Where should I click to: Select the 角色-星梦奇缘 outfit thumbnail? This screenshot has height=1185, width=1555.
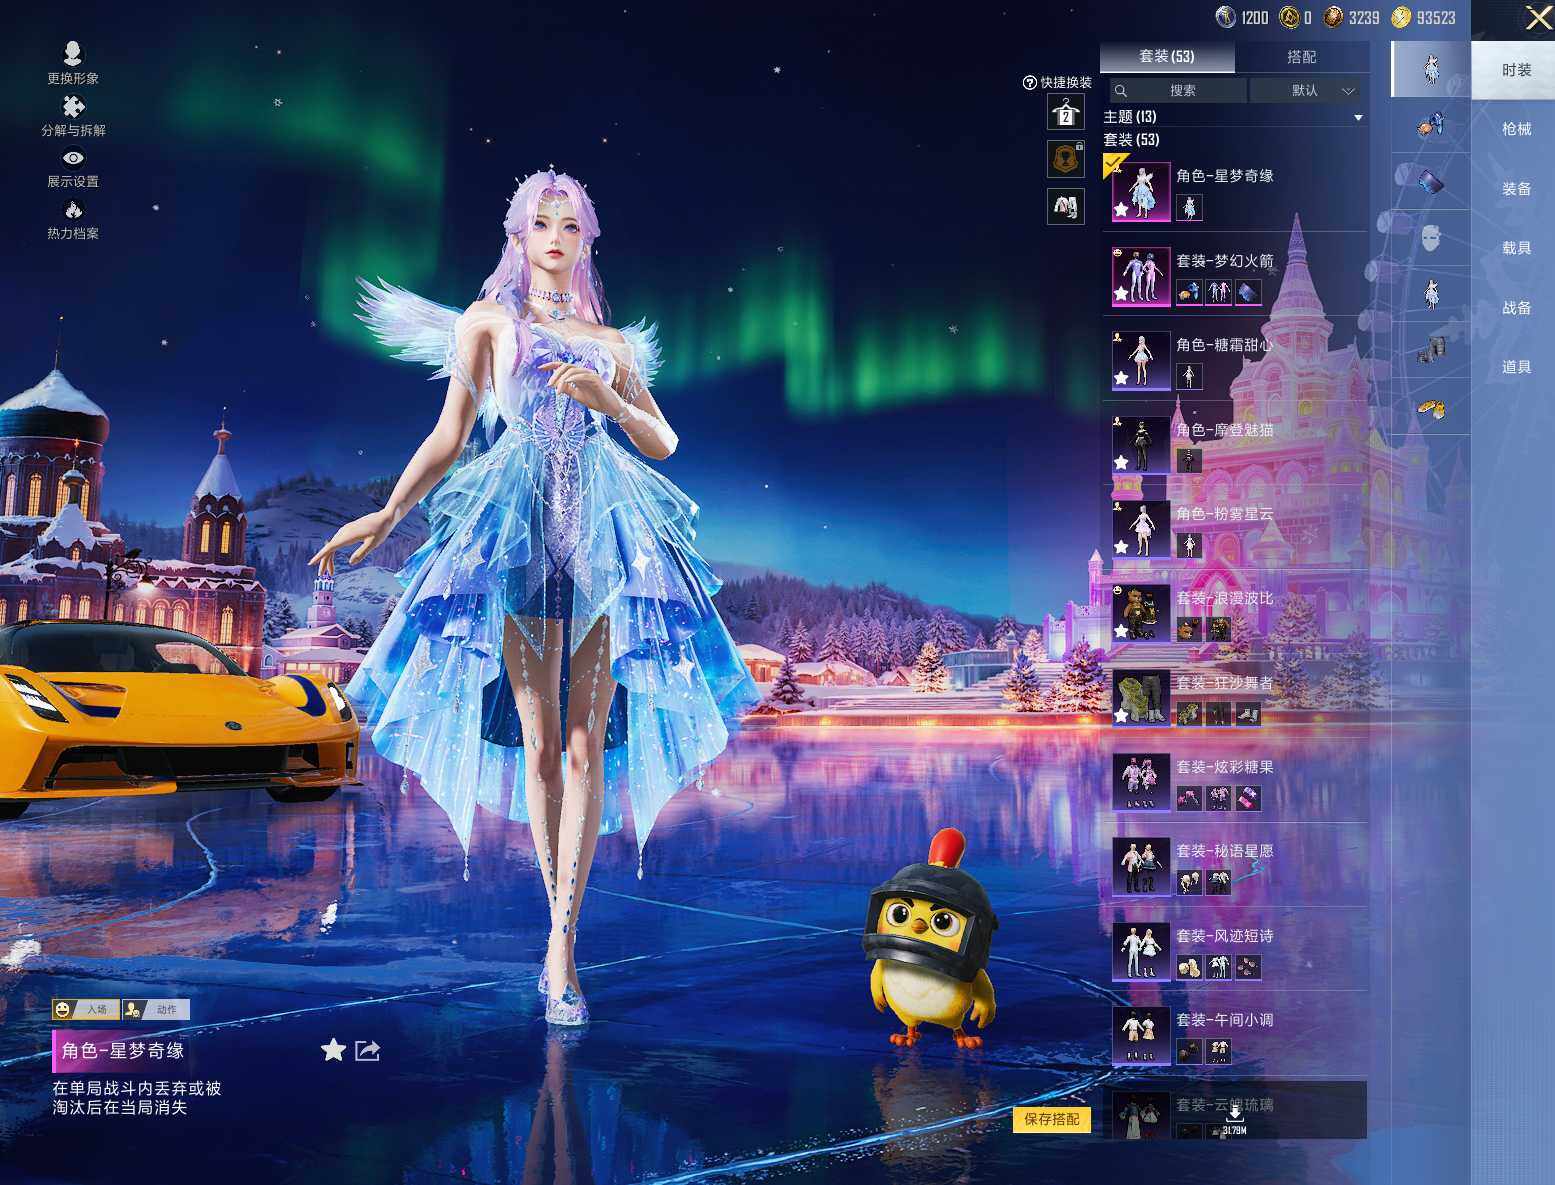[x=1141, y=191]
